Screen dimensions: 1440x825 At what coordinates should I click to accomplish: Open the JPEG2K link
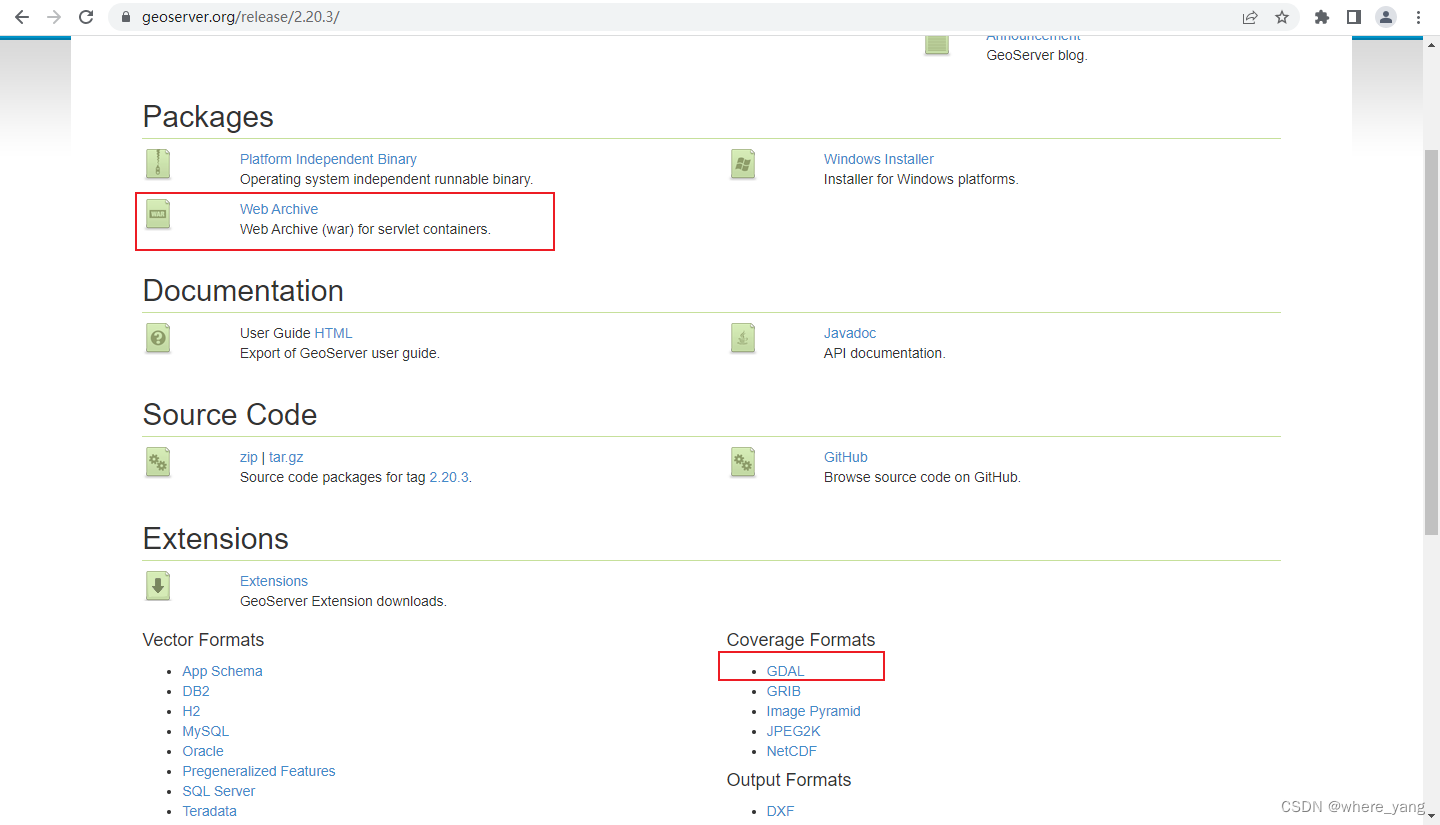[794, 731]
